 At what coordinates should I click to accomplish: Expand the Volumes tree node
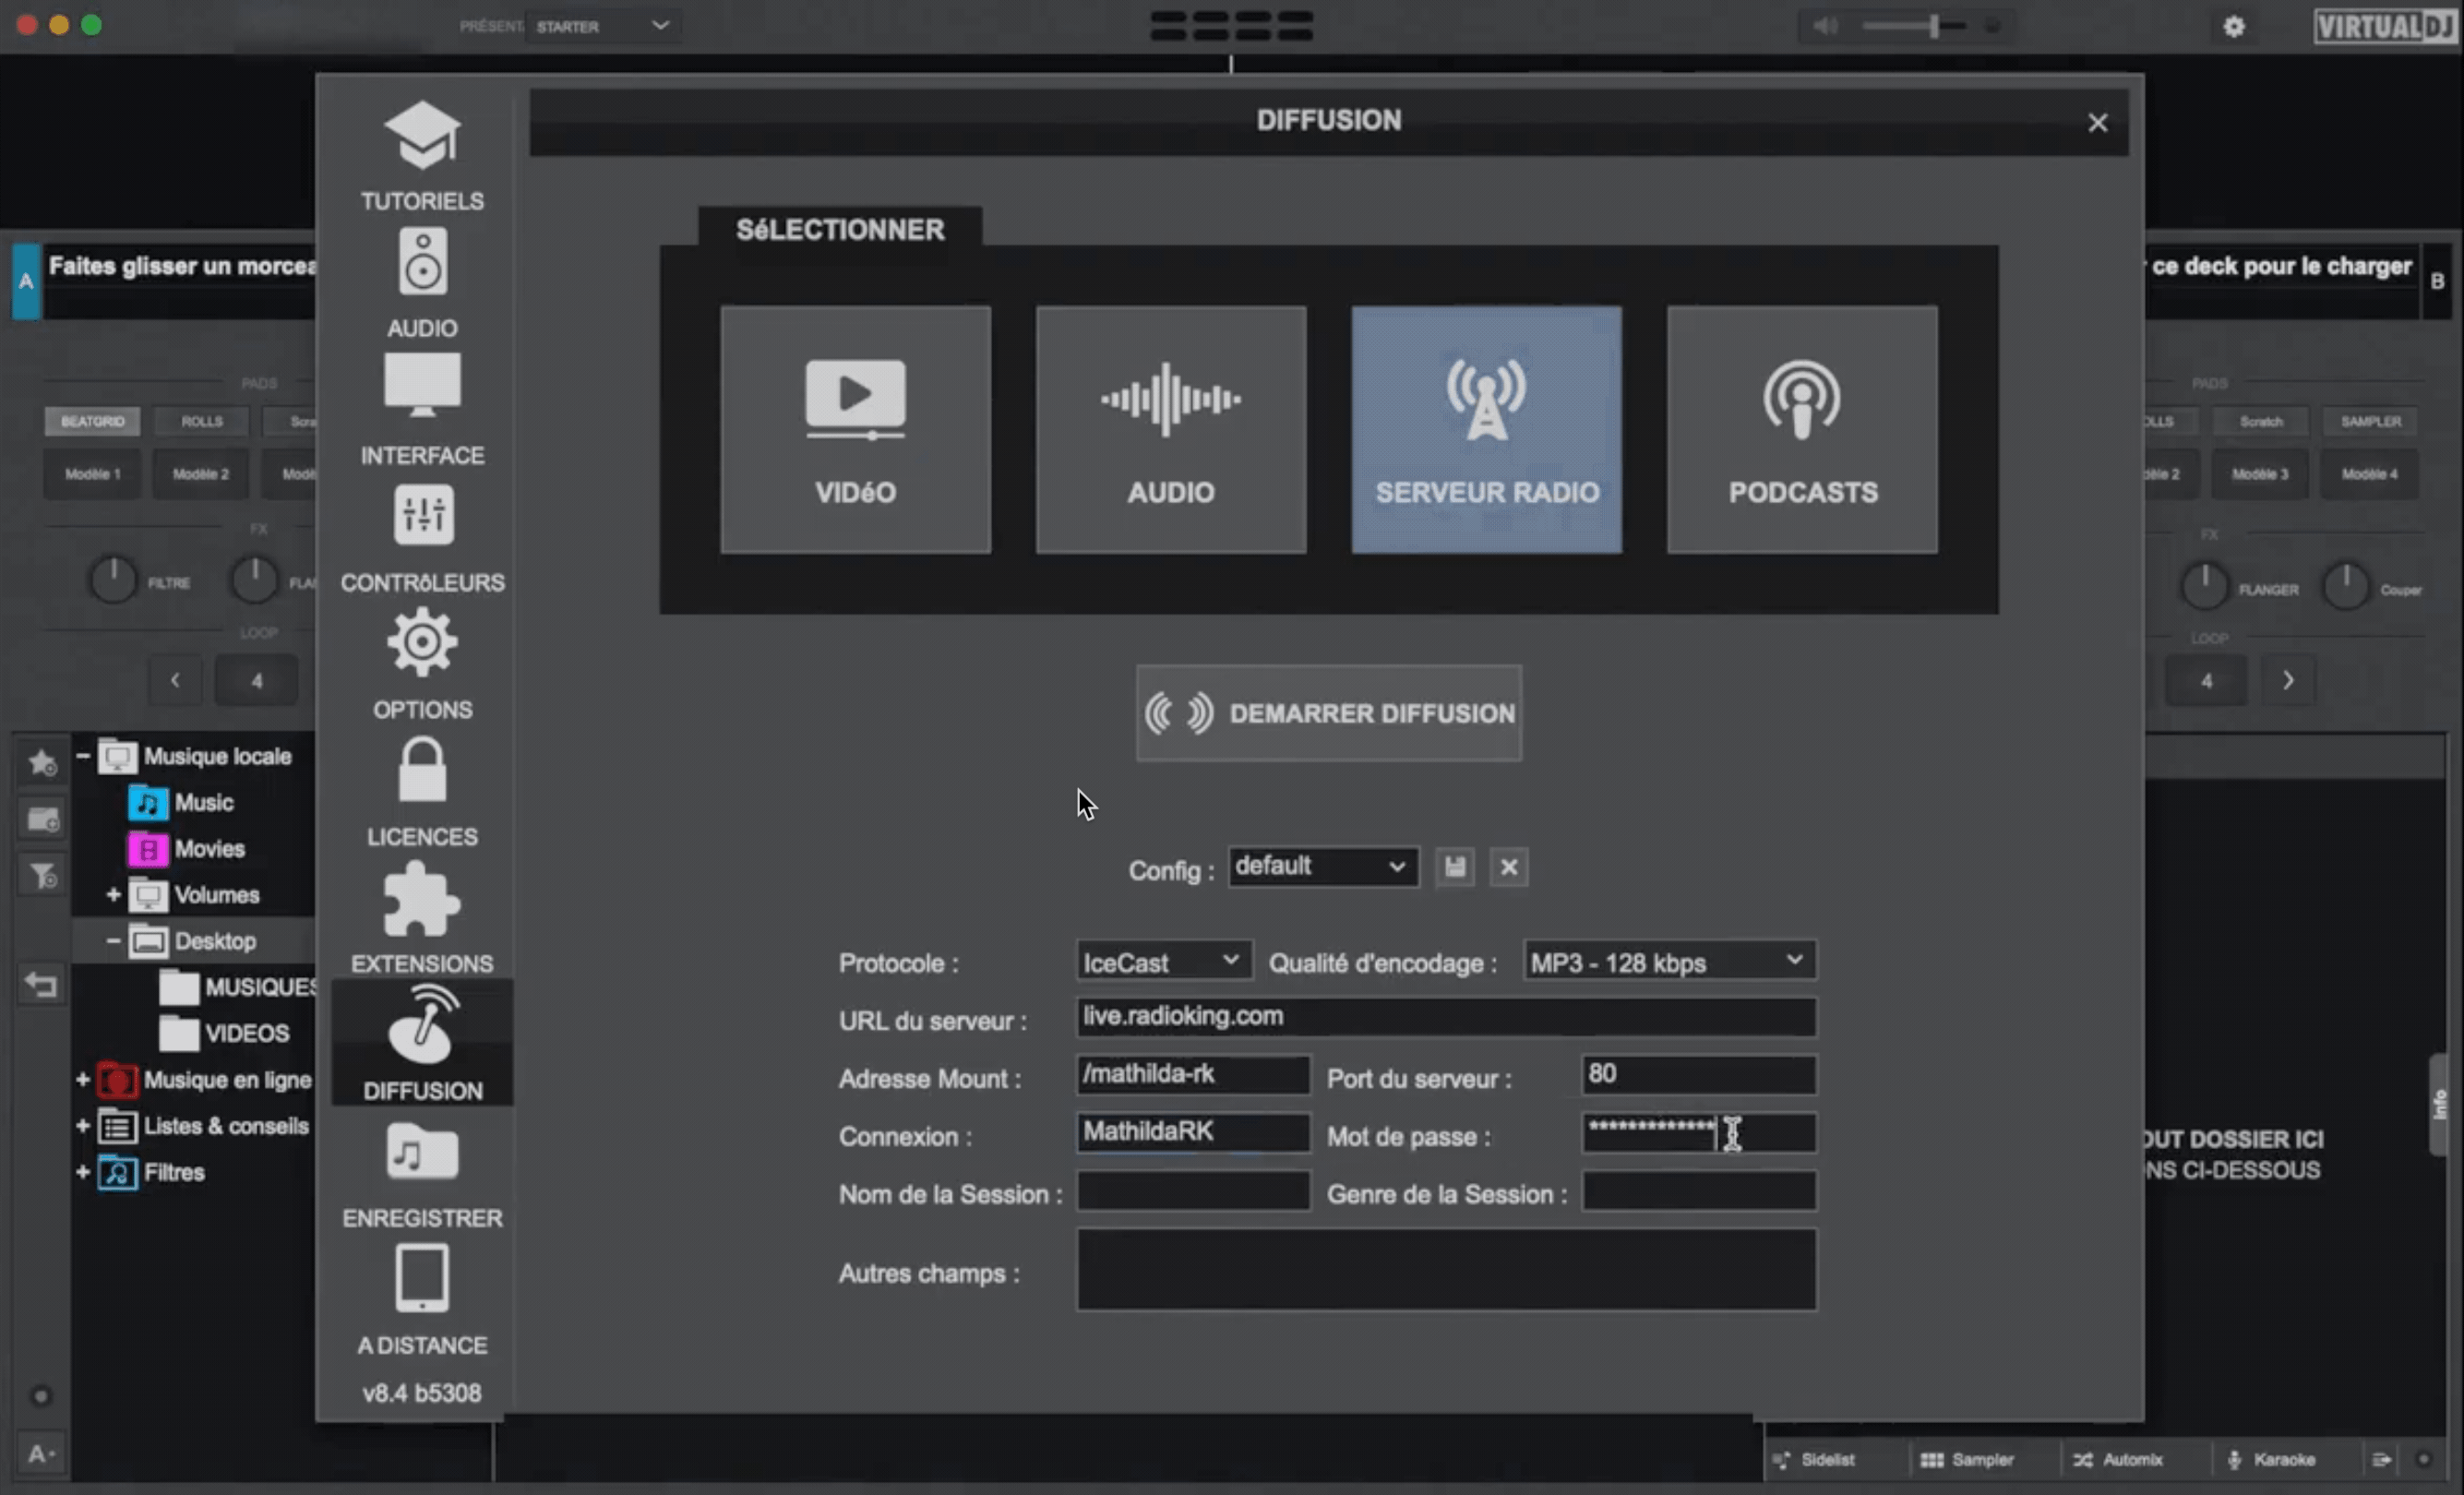[113, 894]
